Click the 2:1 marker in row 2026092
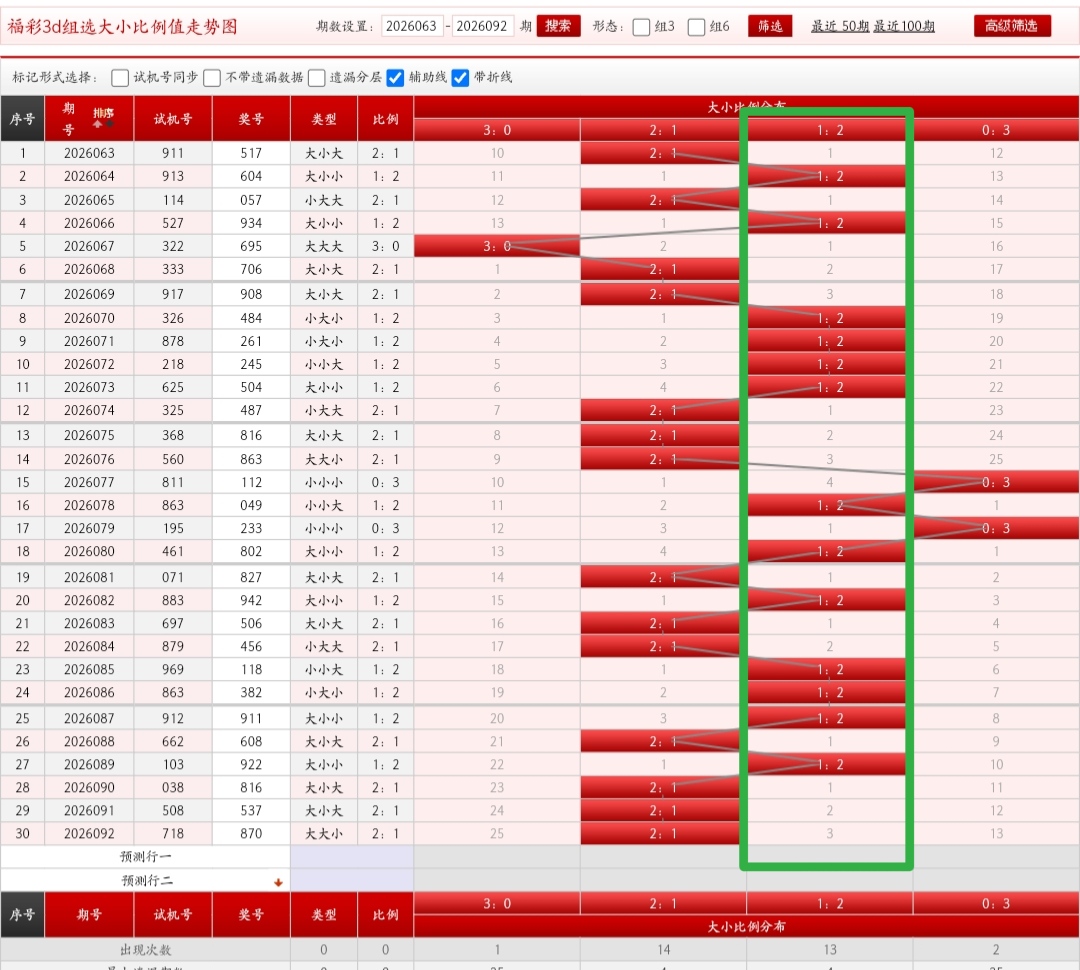This screenshot has height=970, width=1080. click(662, 834)
